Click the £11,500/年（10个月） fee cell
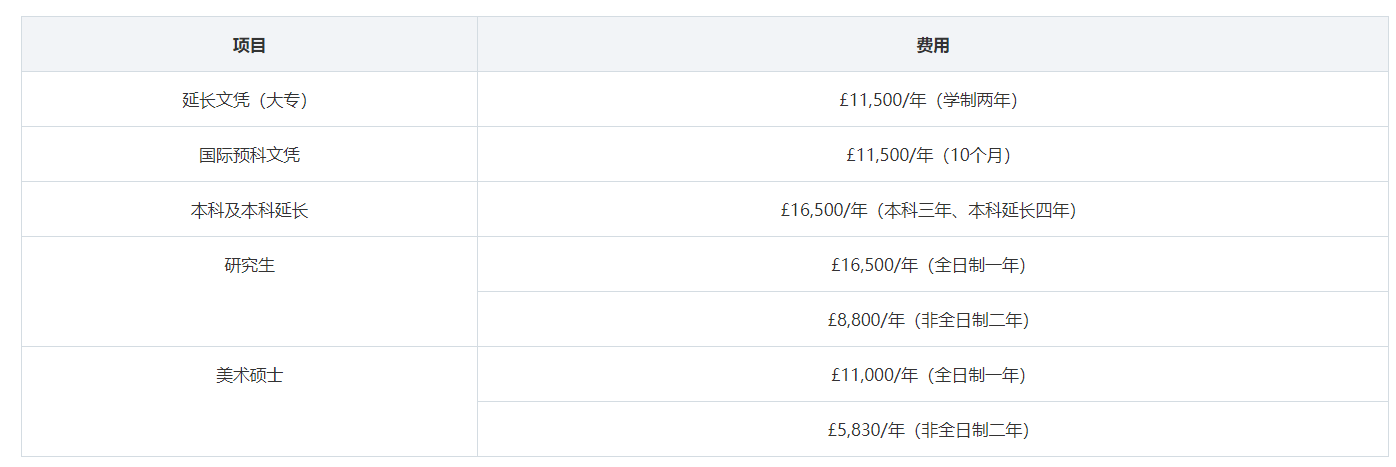The width and height of the screenshot is (1396, 467). pos(932,155)
